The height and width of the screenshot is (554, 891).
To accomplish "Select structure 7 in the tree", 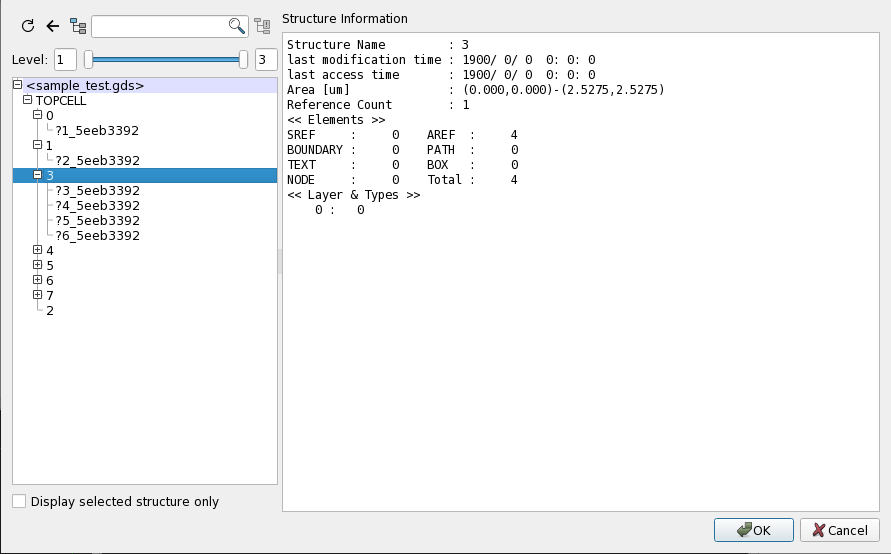I will [50, 295].
